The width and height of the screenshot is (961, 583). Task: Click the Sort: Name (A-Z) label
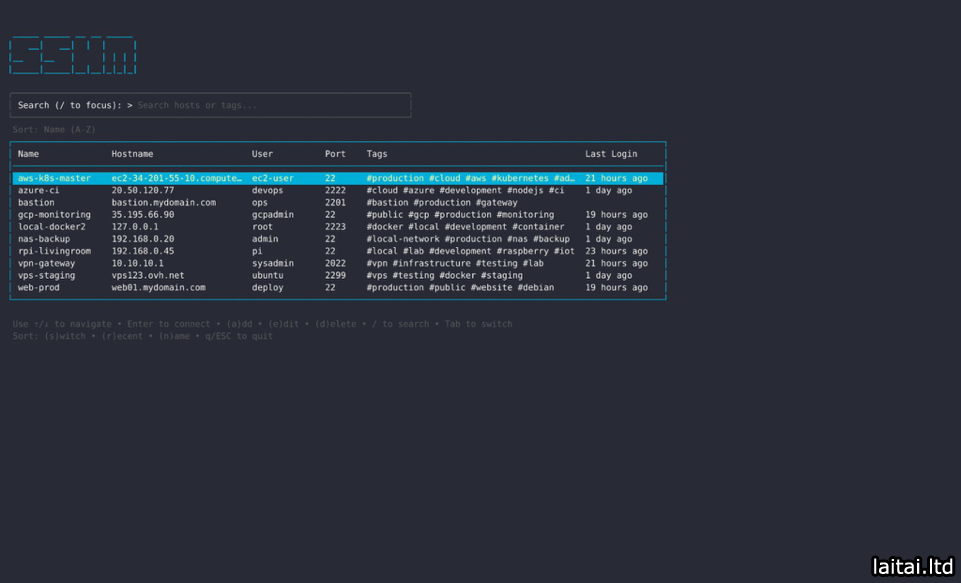tap(54, 130)
